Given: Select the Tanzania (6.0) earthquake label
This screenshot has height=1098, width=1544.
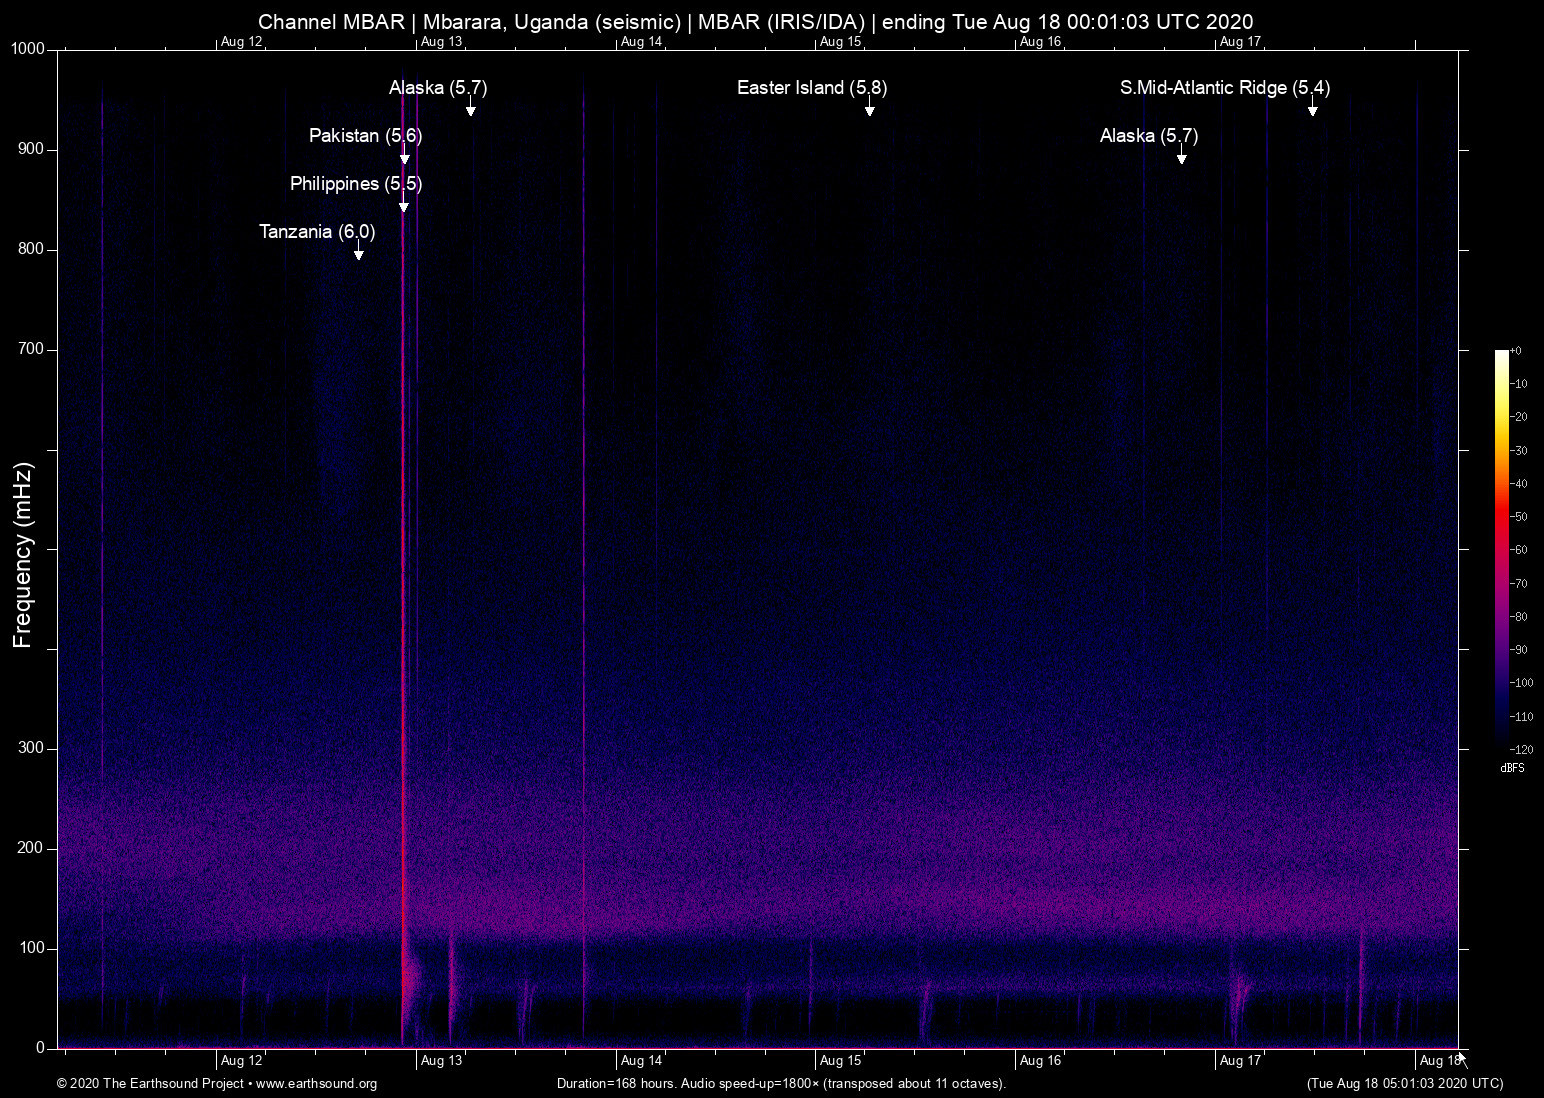Looking at the screenshot, I should click(317, 232).
